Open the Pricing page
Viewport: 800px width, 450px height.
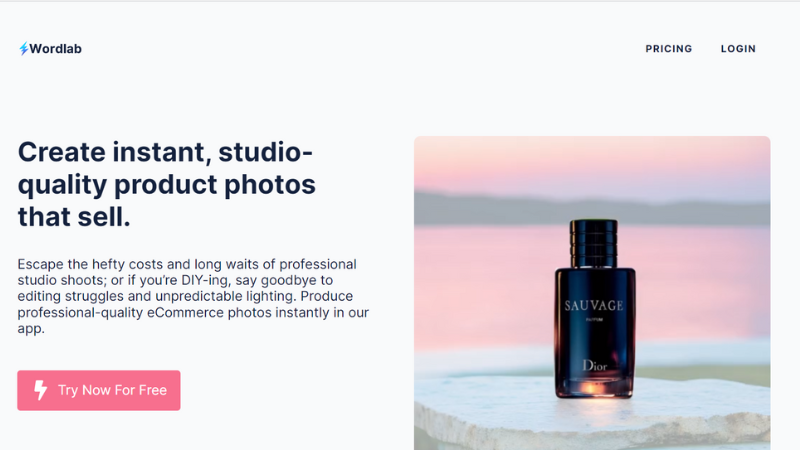(668, 49)
